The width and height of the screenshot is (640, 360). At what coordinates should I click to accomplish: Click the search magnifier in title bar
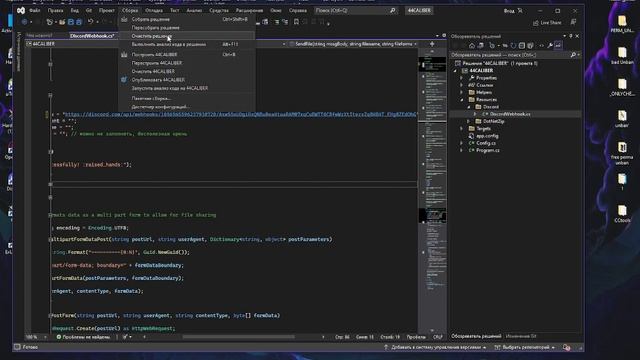[392, 11]
